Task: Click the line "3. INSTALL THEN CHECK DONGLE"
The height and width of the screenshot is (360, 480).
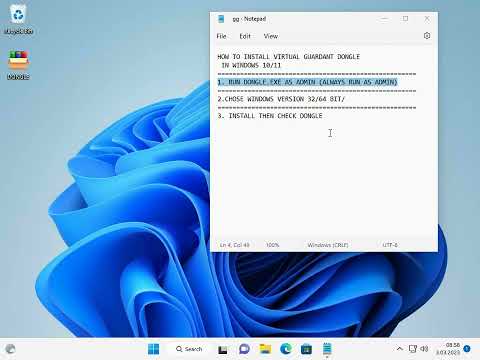Action: coord(270,116)
